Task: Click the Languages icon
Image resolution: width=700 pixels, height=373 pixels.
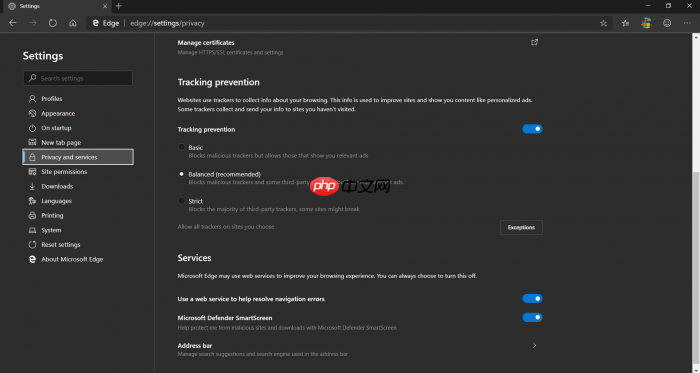Action: point(32,201)
